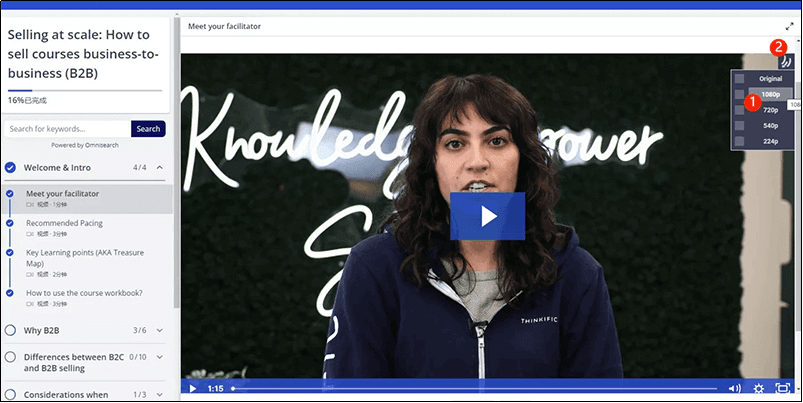Pick the 224p quality menu option

coord(770,142)
